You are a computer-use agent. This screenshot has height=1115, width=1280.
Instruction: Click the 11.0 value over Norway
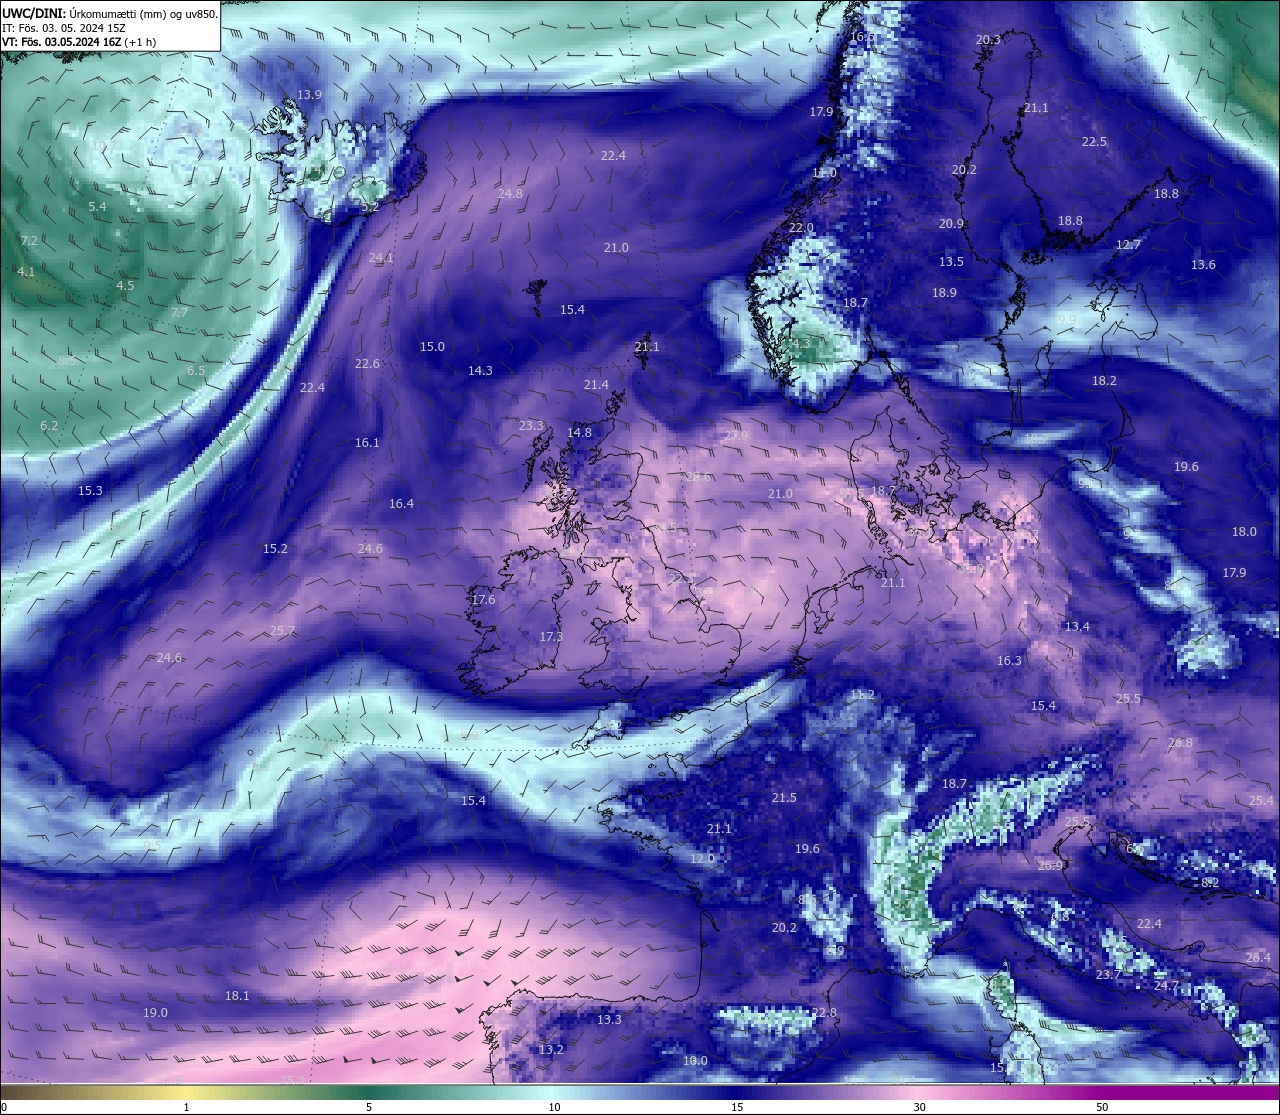coord(825,173)
